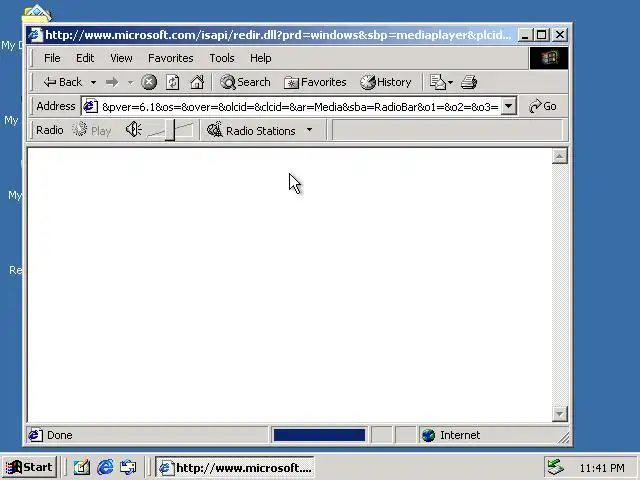Viewport: 640px width, 480px height.
Task: Close the Internet Explorer window
Action: (560, 35)
